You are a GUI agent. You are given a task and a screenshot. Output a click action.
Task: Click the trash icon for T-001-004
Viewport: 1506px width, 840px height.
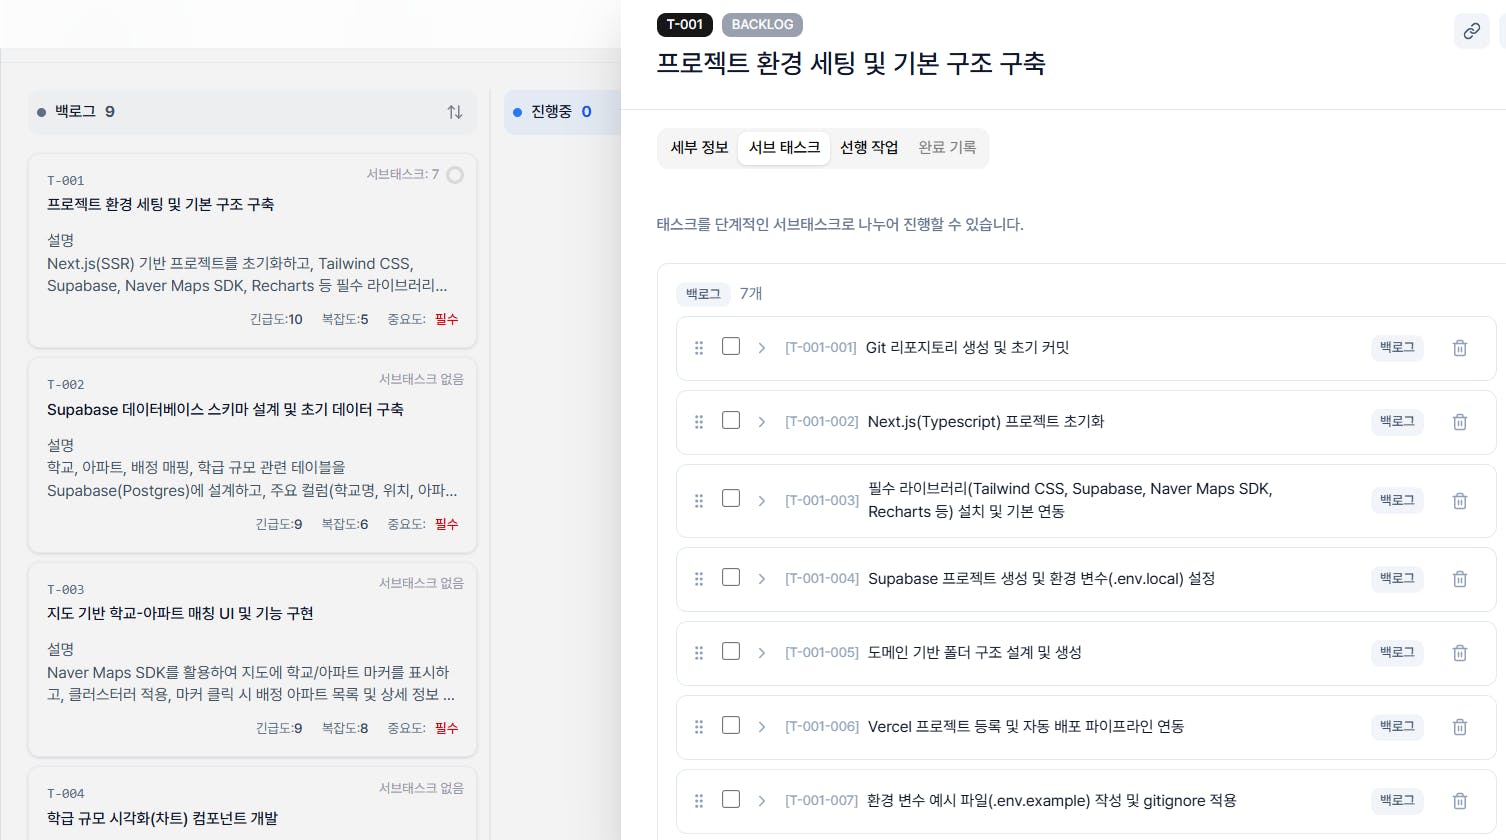pos(1459,579)
